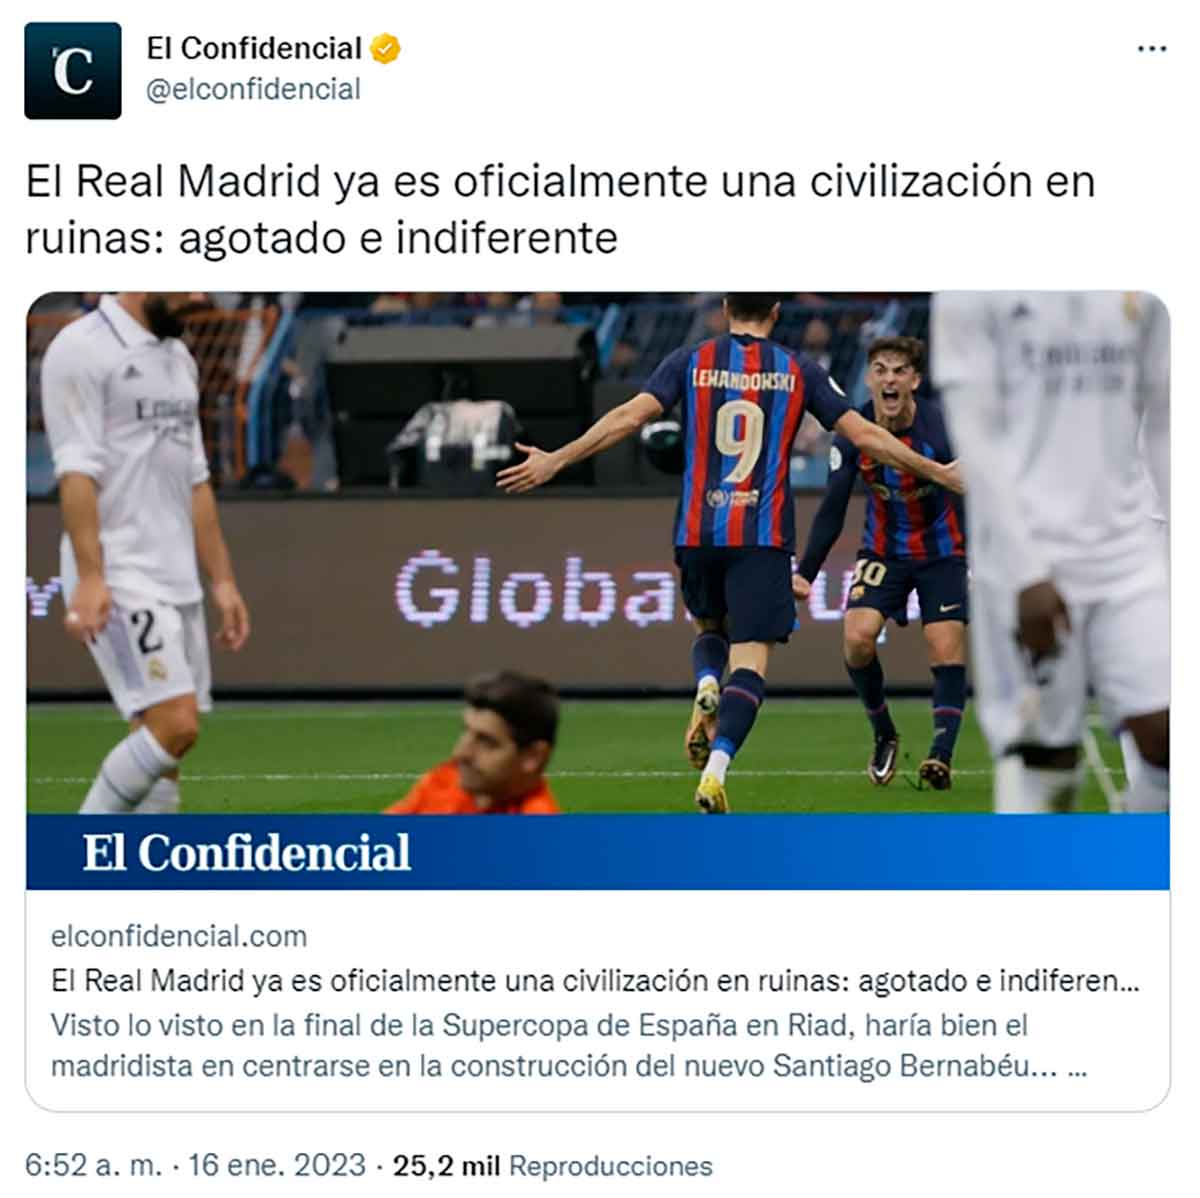Viewport: 1200px width, 1198px height.
Task: Select the tweet text about Real Madrid
Action: click(x=560, y=209)
